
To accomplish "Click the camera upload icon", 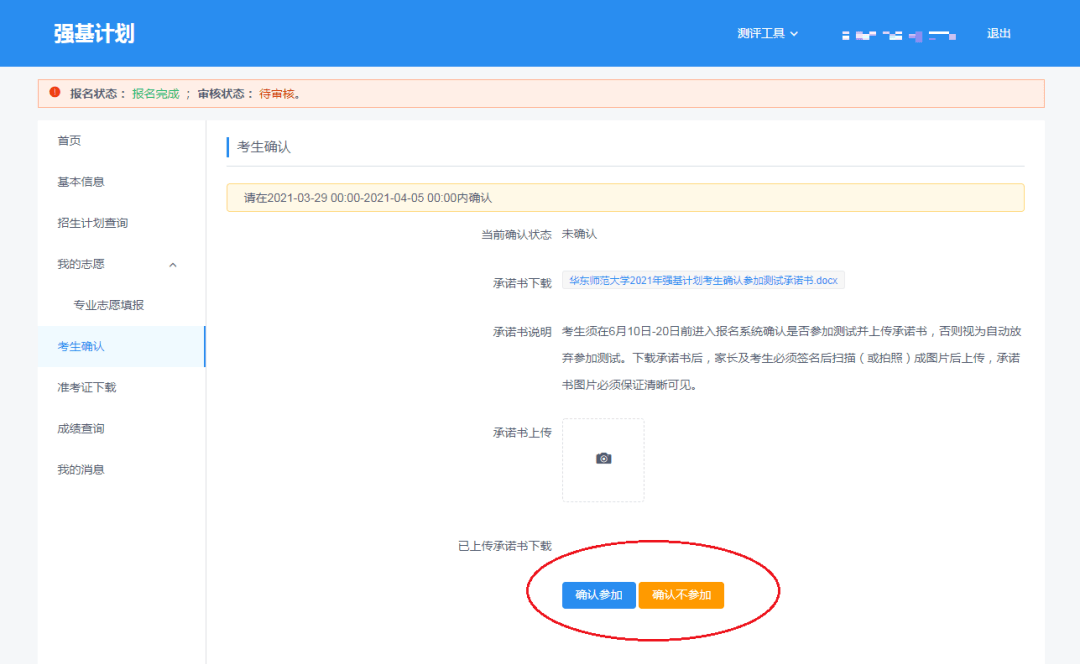I will pyautogui.click(x=603, y=458).
